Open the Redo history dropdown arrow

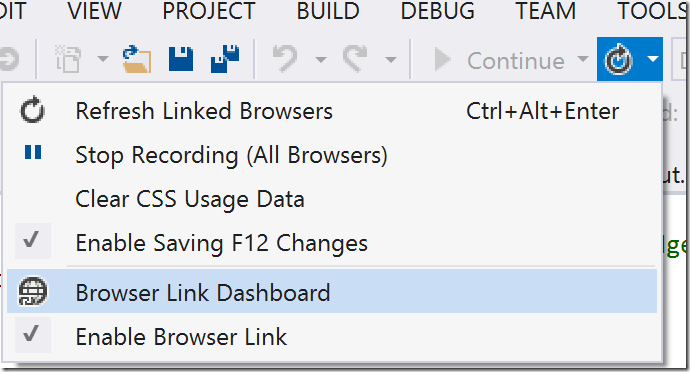(x=391, y=59)
